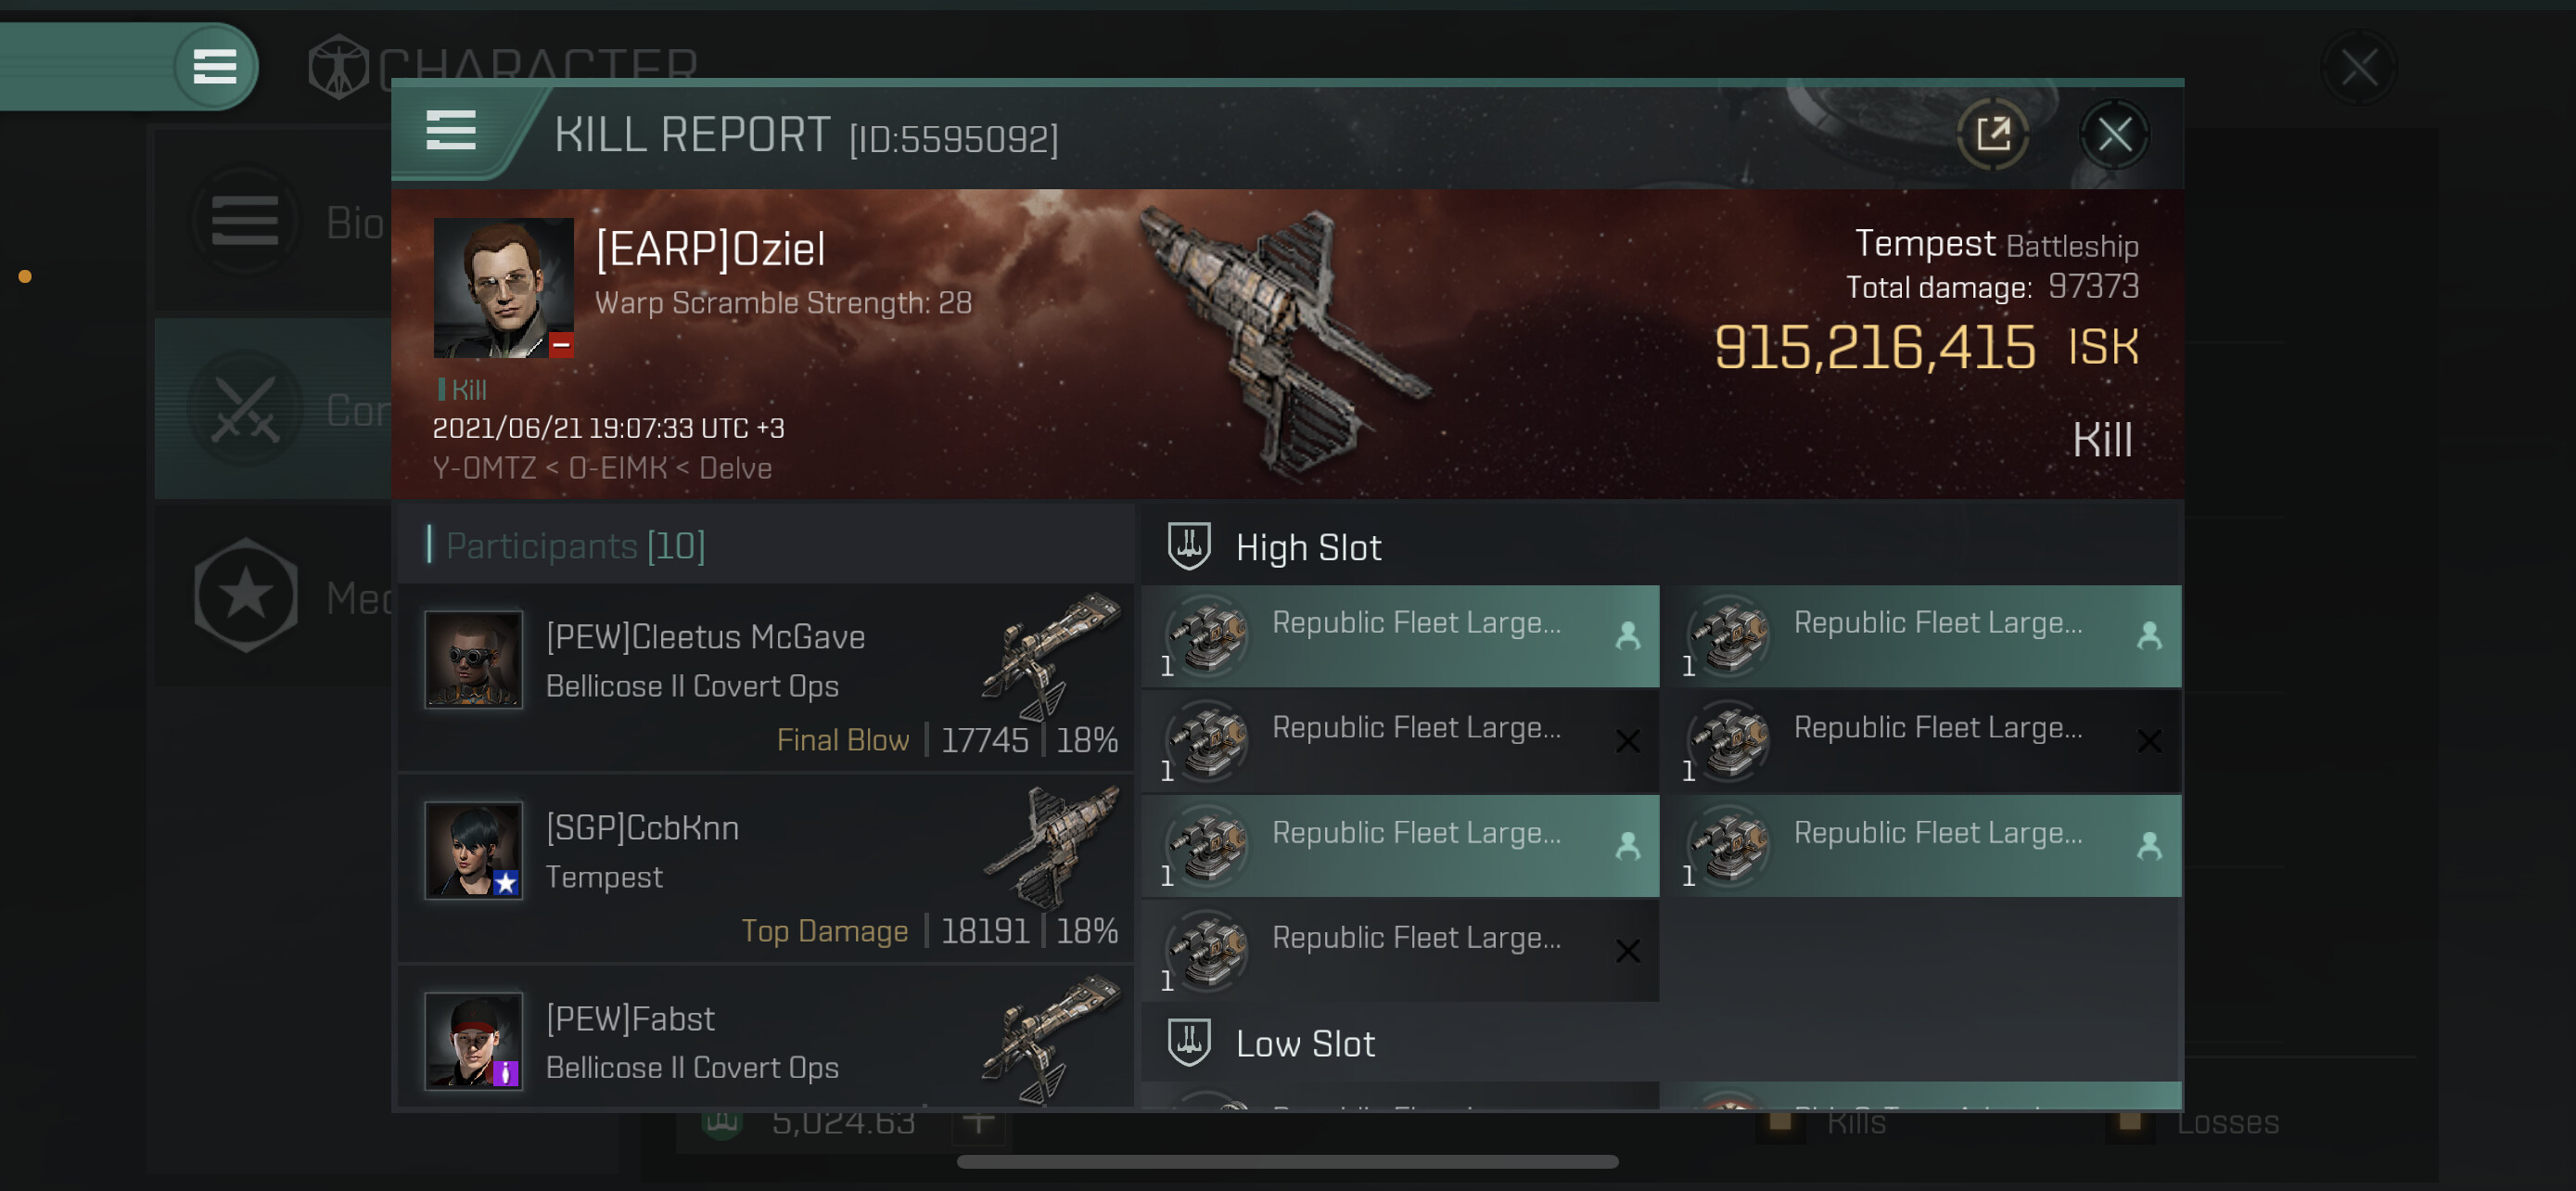Screen dimensions: 2576x1191
Task: Select CcbKnn participant entry
Action: pos(766,867)
